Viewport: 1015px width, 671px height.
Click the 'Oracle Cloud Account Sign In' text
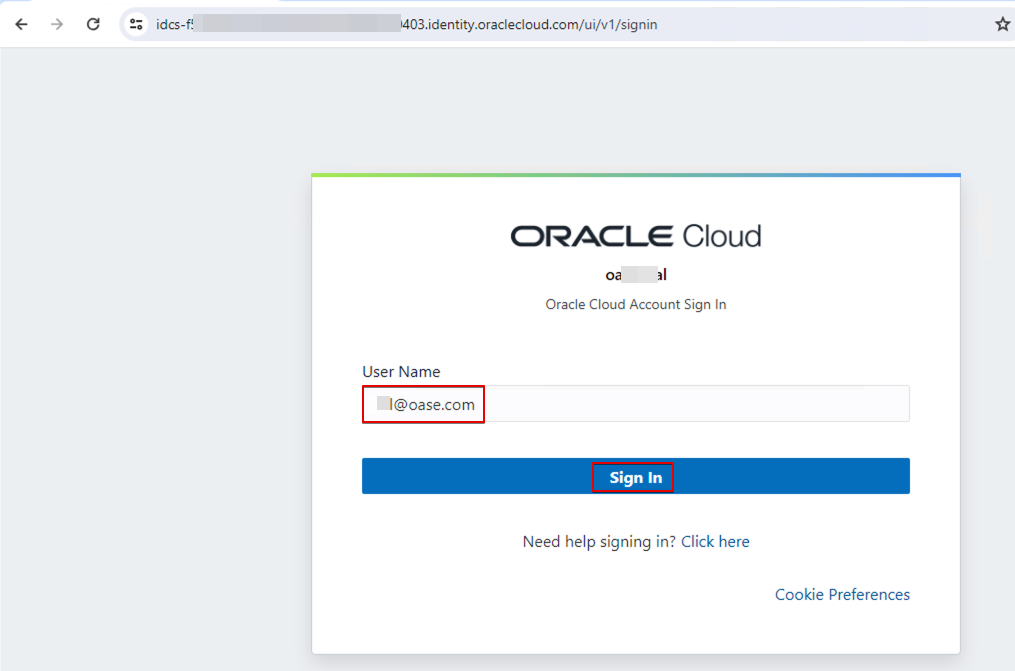point(636,305)
